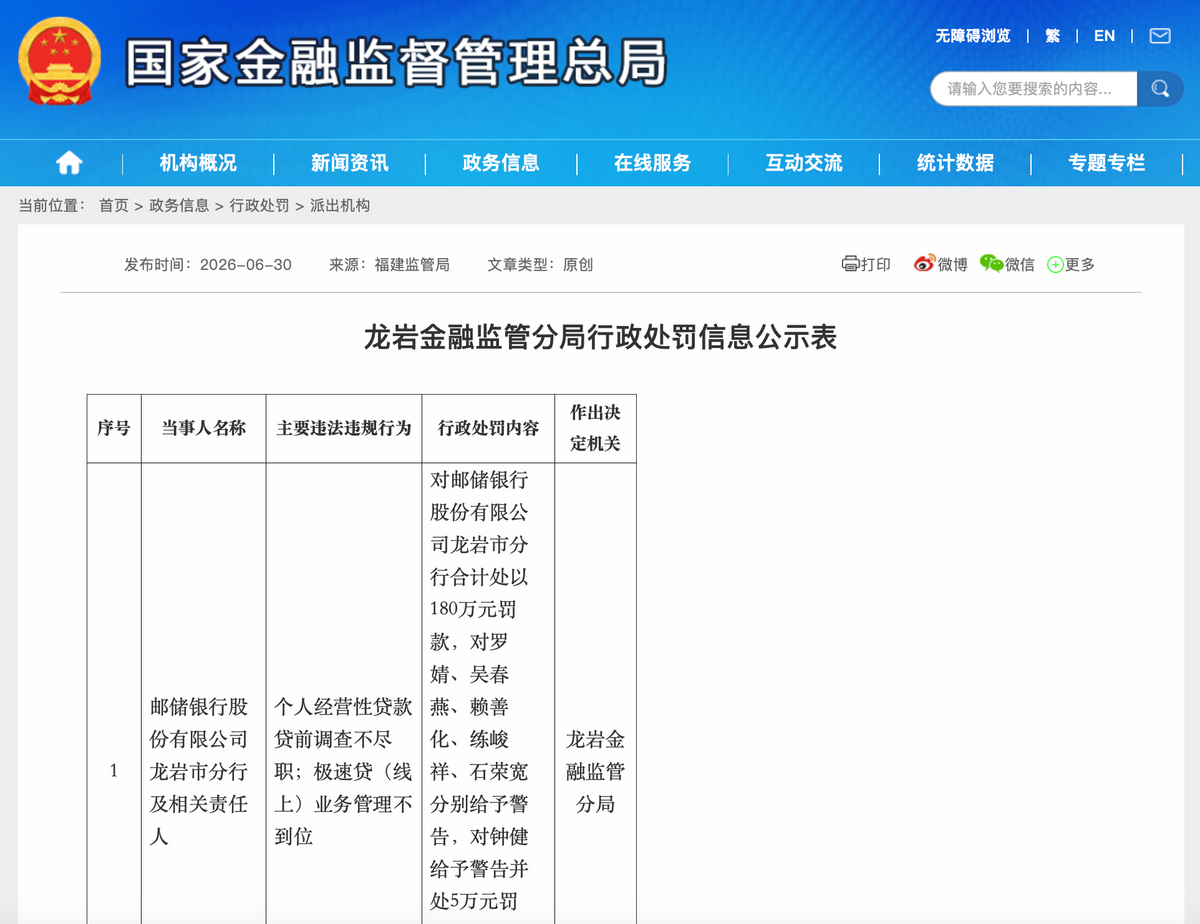Click the green plus more icon
The image size is (1200, 924).
click(x=1055, y=265)
